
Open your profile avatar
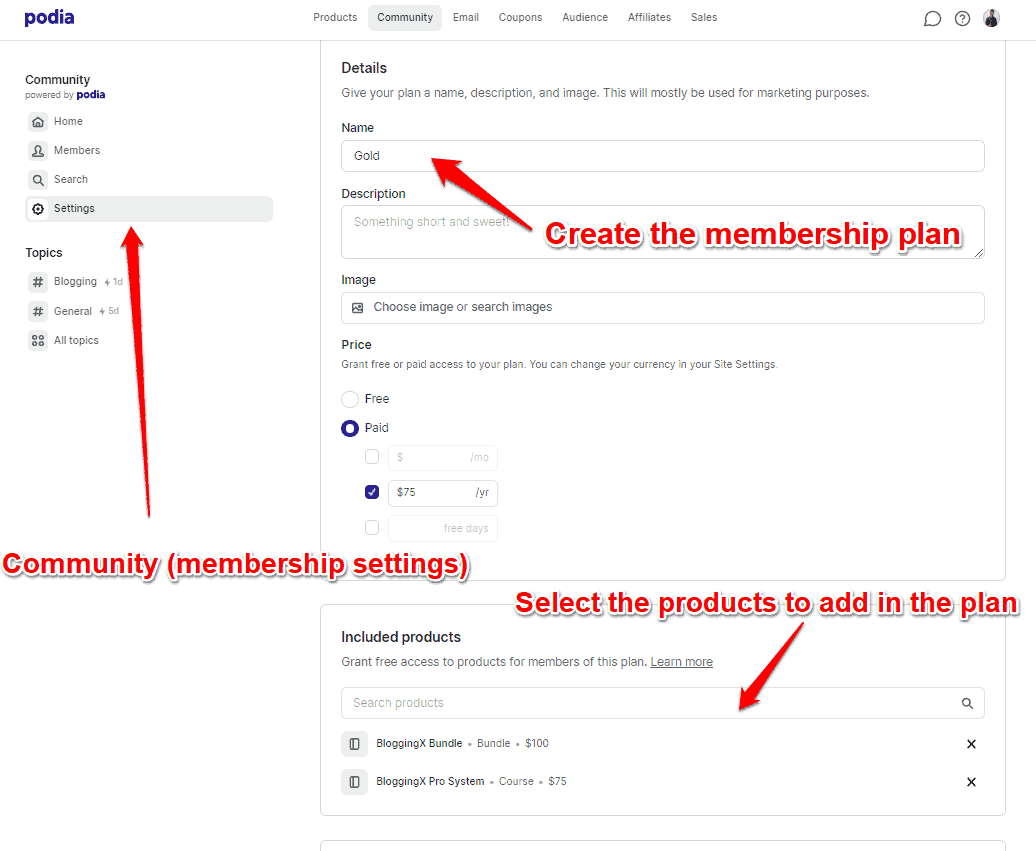point(991,18)
